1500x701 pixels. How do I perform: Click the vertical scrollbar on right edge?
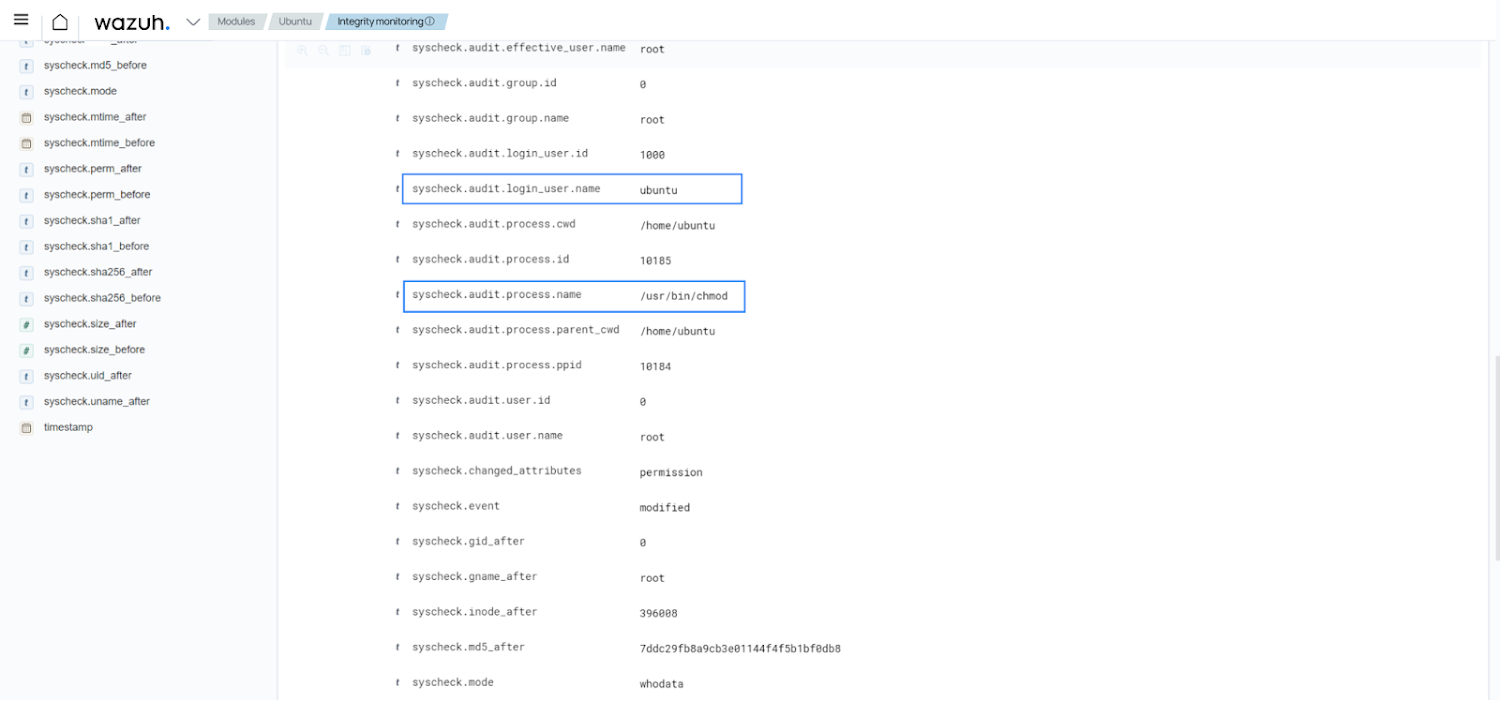(x=1495, y=456)
